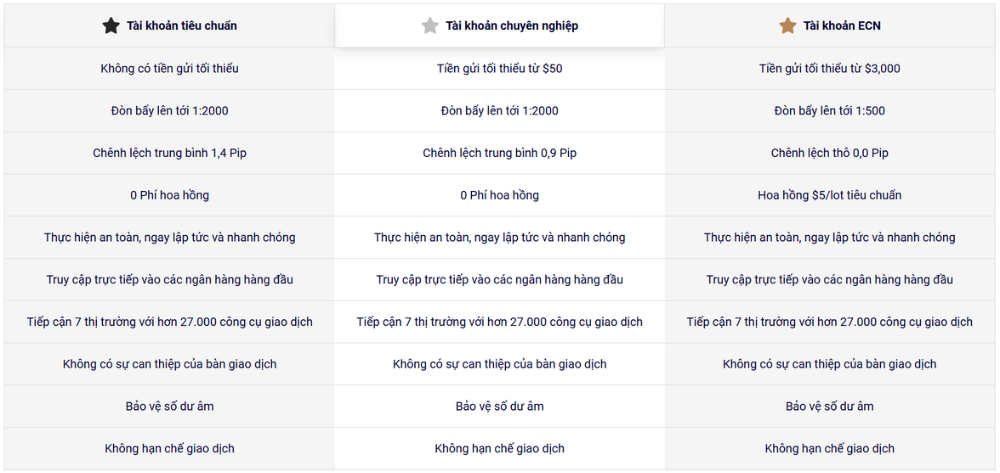1000x473 pixels.
Task: Click 'Tiếp cận 7 thị trường' in Standard column
Action: pyautogui.click(x=170, y=322)
